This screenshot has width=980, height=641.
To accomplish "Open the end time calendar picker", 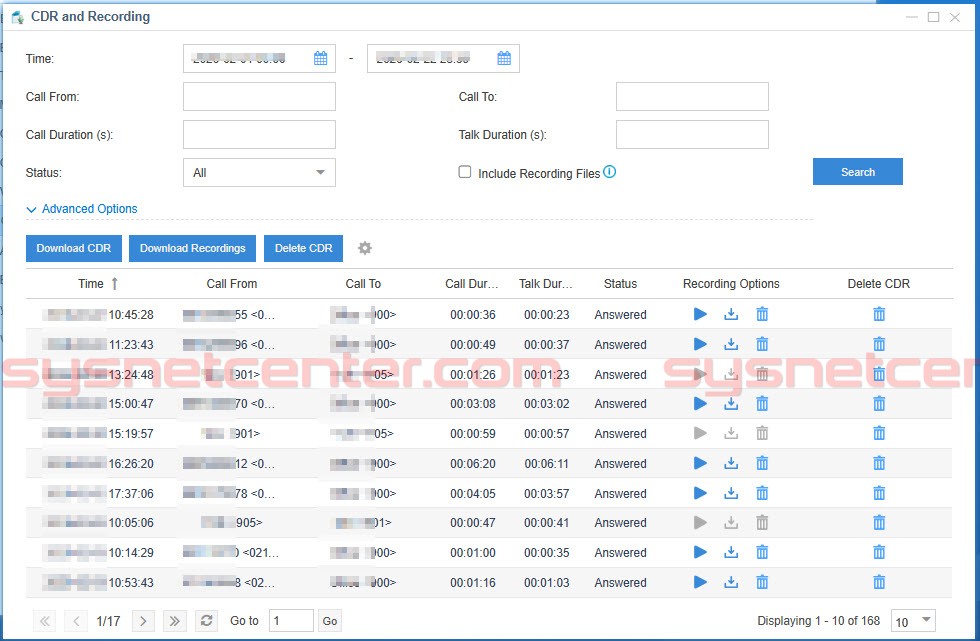I will (504, 58).
